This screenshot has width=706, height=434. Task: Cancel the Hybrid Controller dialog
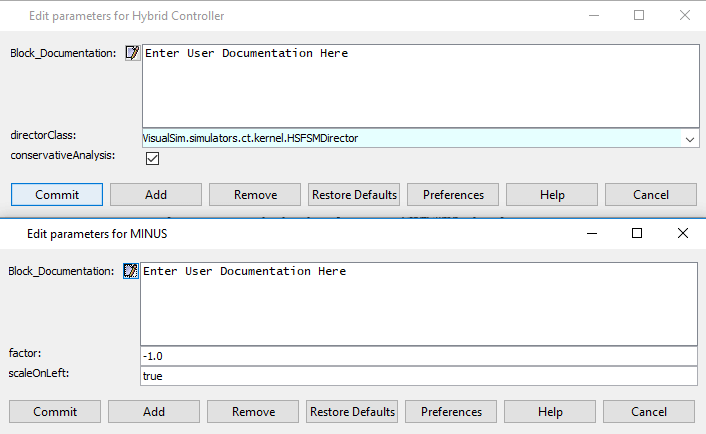[x=651, y=195]
